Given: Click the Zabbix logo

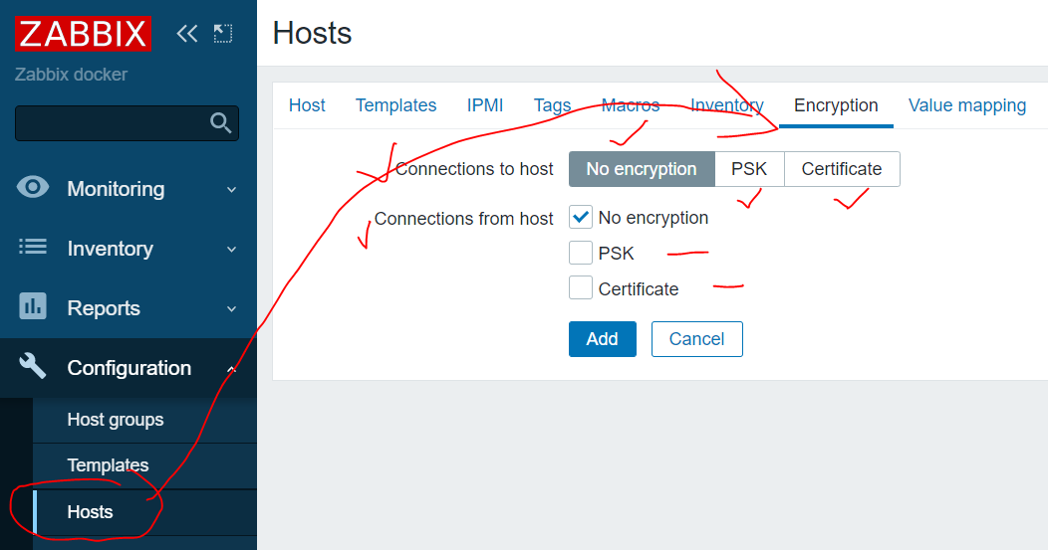Looking at the screenshot, I should [83, 33].
